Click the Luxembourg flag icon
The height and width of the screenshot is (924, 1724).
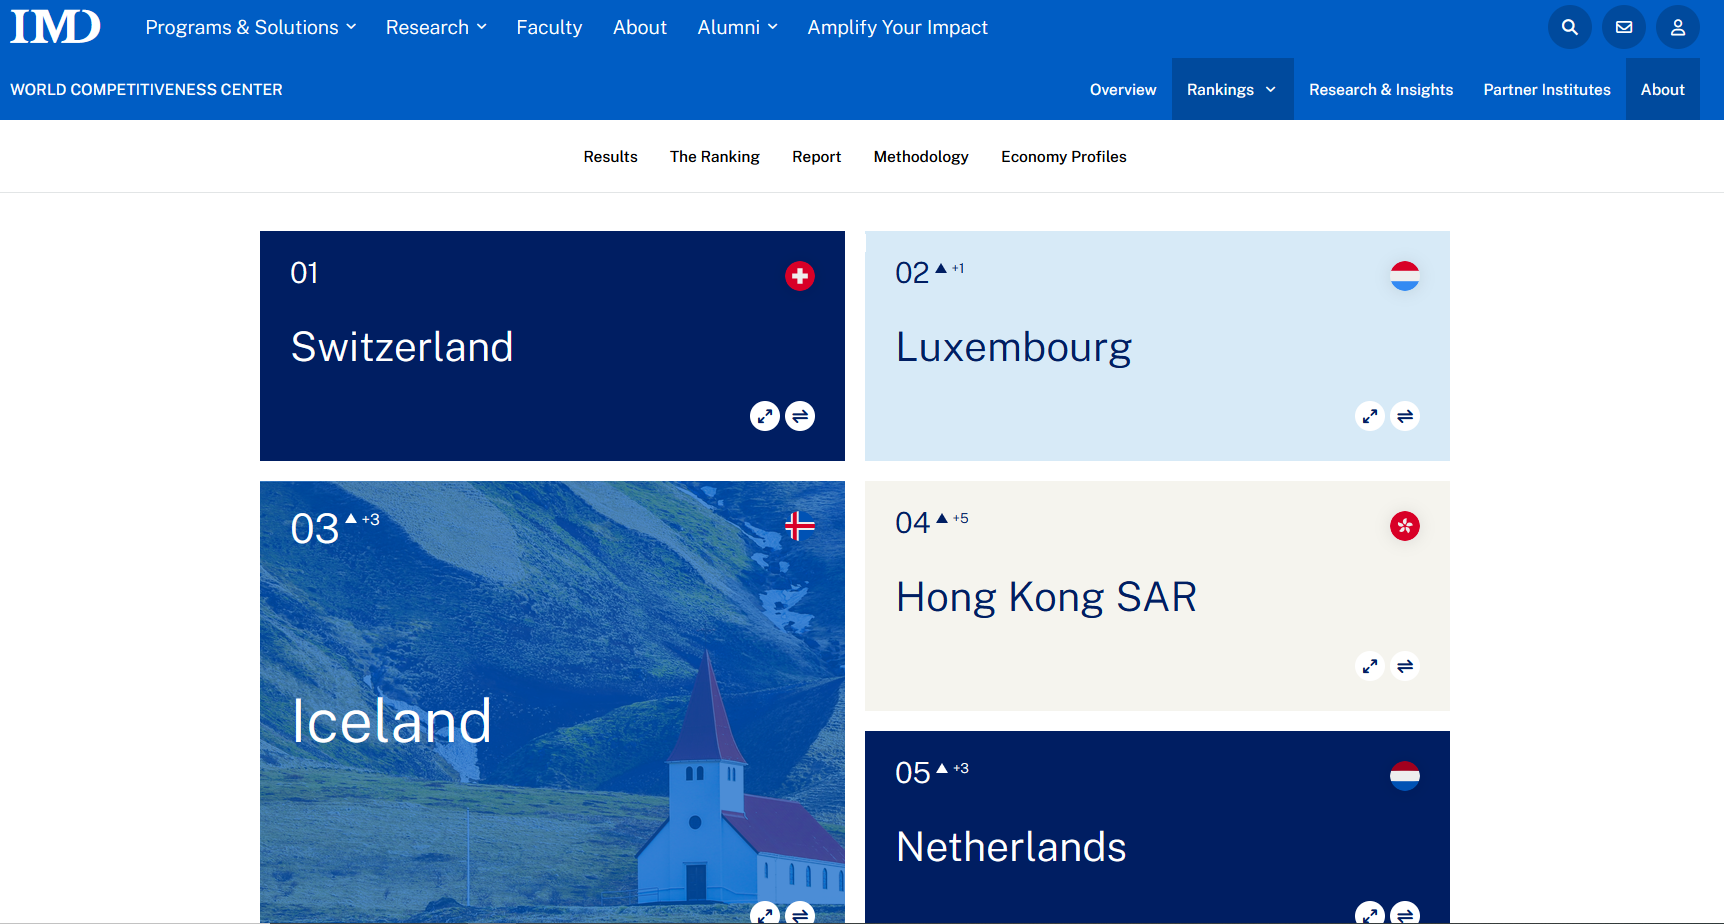(x=1405, y=276)
